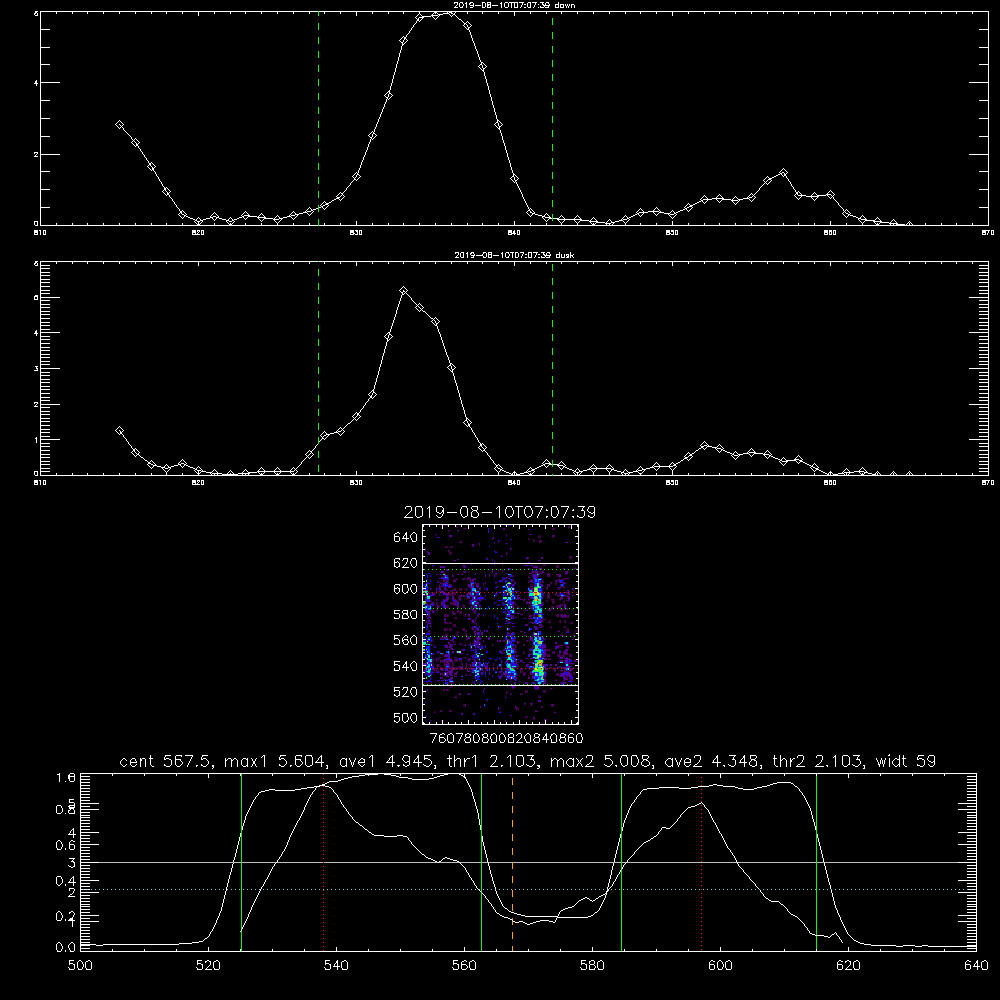Click the leftmost green solid line in the bottom plot

pos(241,862)
